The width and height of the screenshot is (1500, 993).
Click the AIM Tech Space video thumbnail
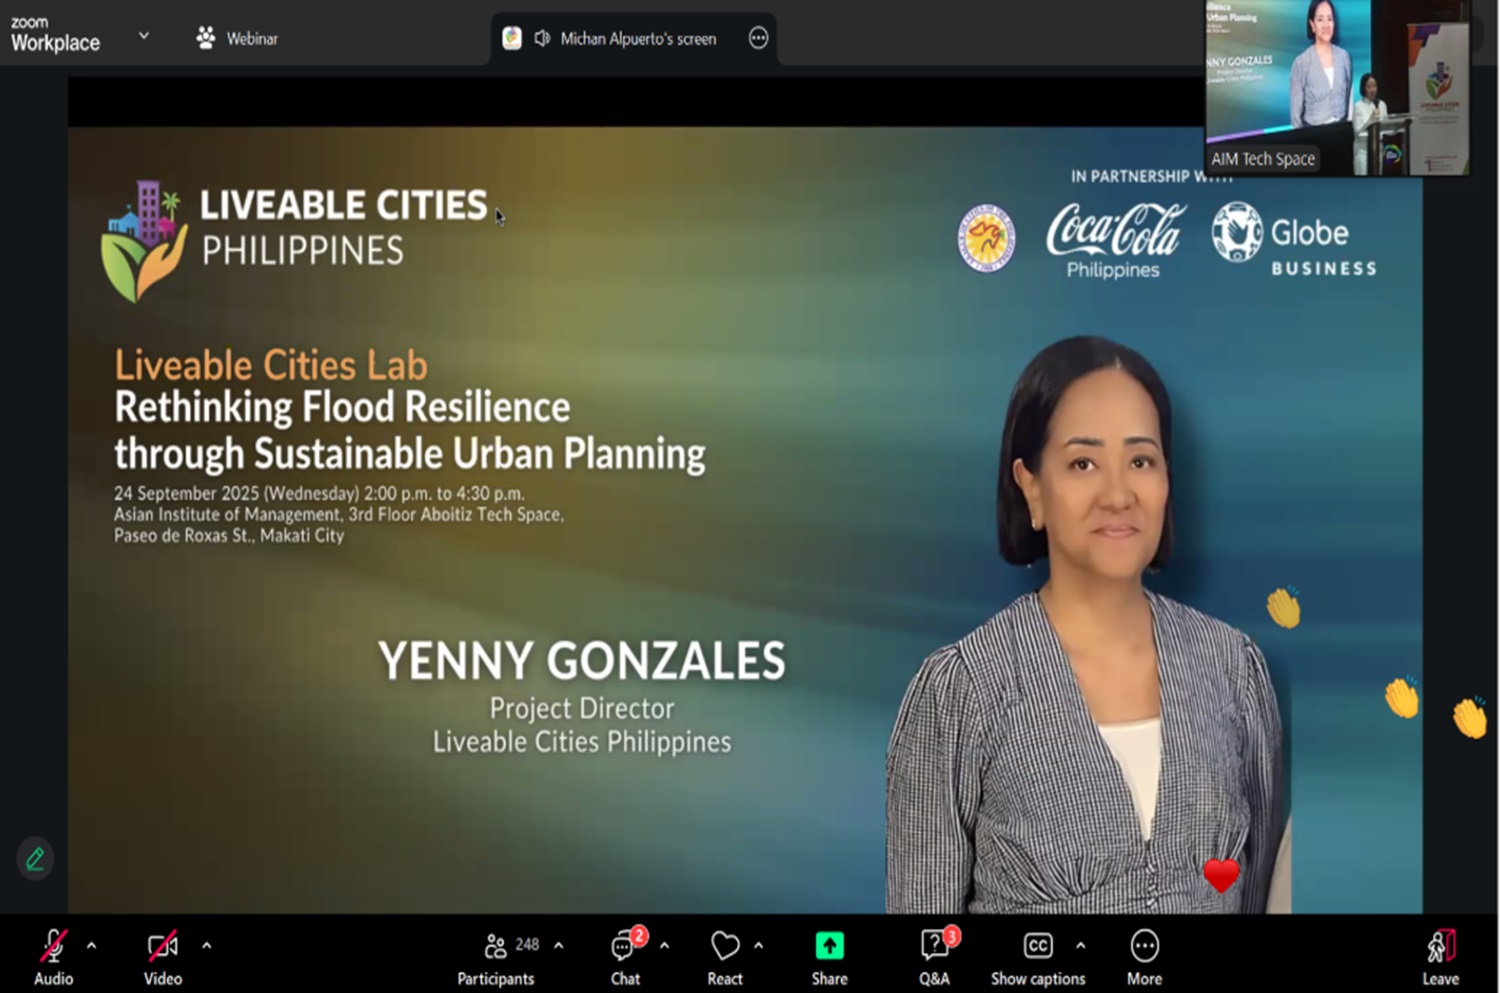[1336, 90]
